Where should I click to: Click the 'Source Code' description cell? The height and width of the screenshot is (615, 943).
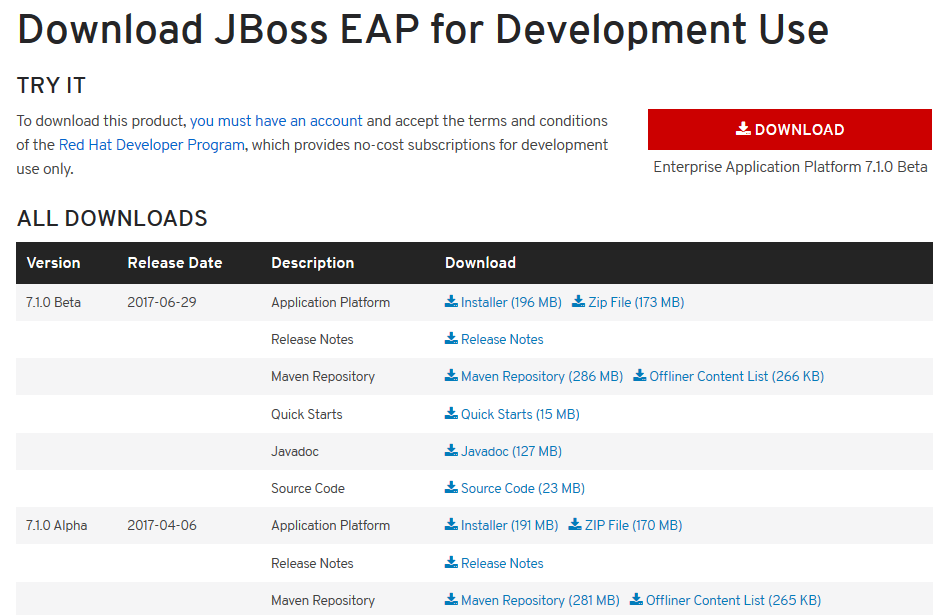308,488
